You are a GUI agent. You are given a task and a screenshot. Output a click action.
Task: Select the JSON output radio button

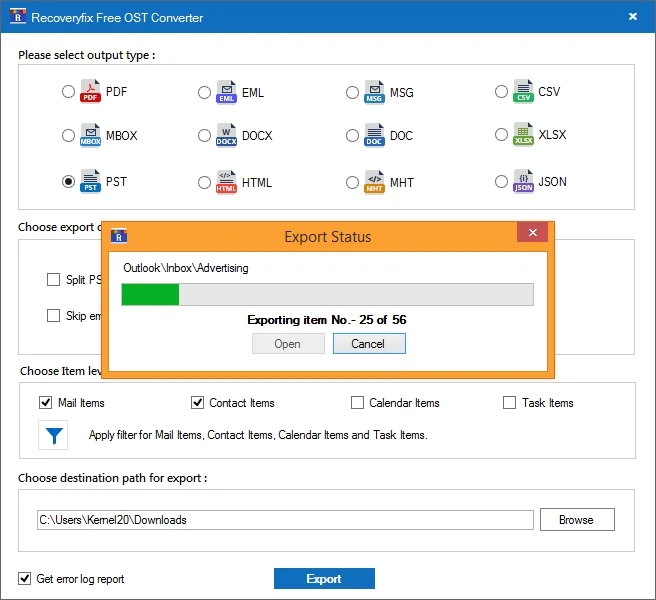tap(501, 181)
